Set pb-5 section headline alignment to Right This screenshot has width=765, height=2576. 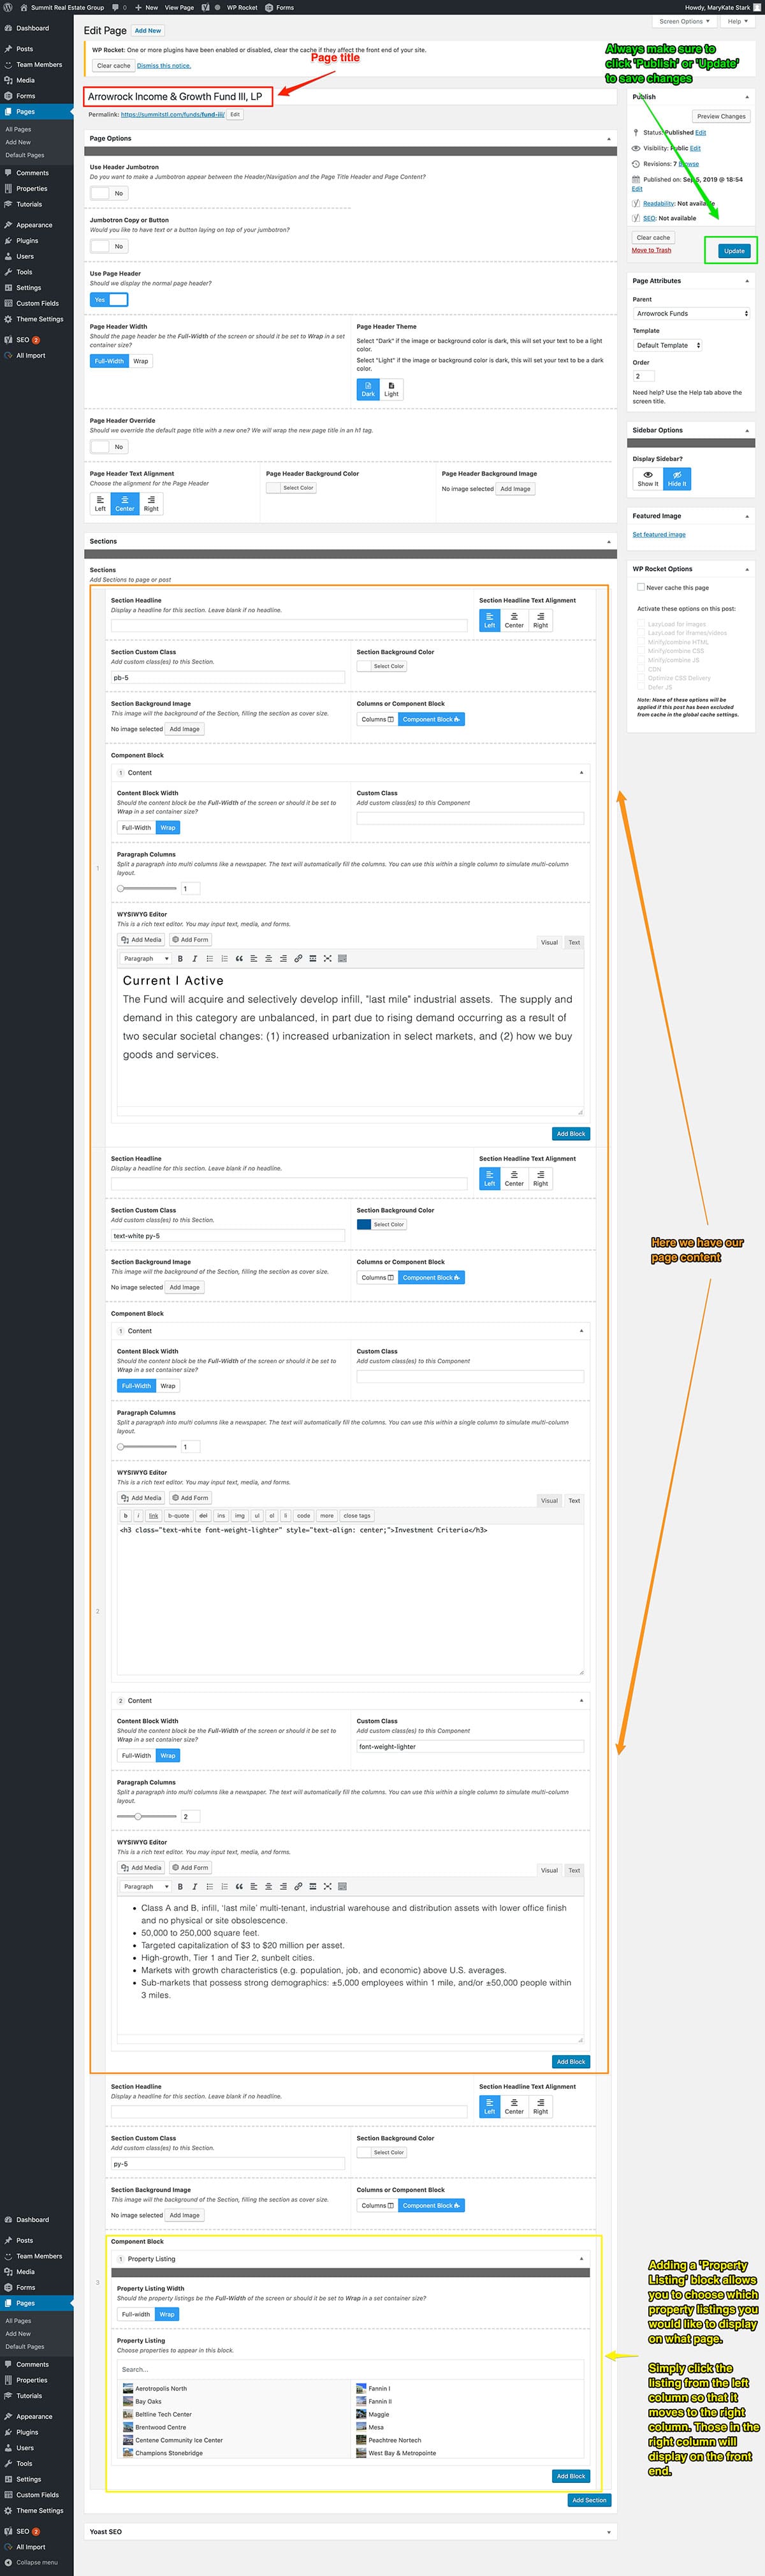[540, 620]
